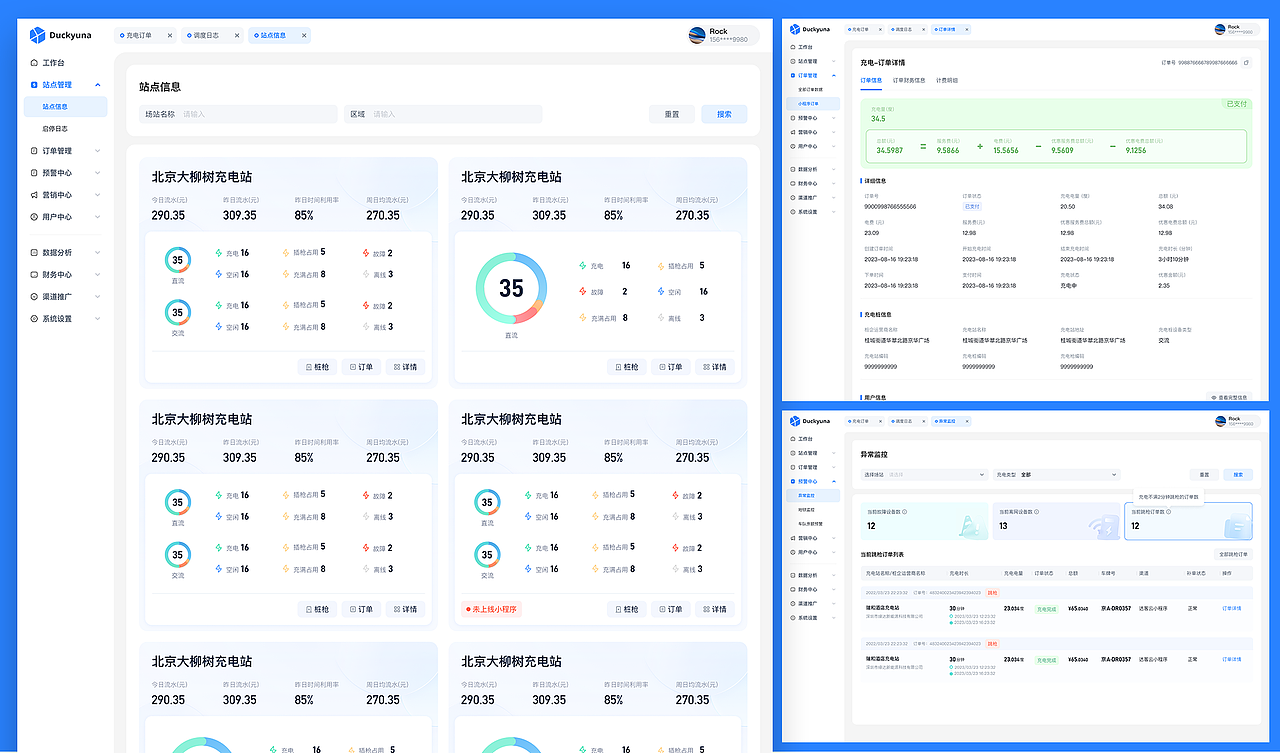Expand 系统设置 chevron in the main sidebar
This screenshot has width=1280, height=753.
[x=97, y=319]
